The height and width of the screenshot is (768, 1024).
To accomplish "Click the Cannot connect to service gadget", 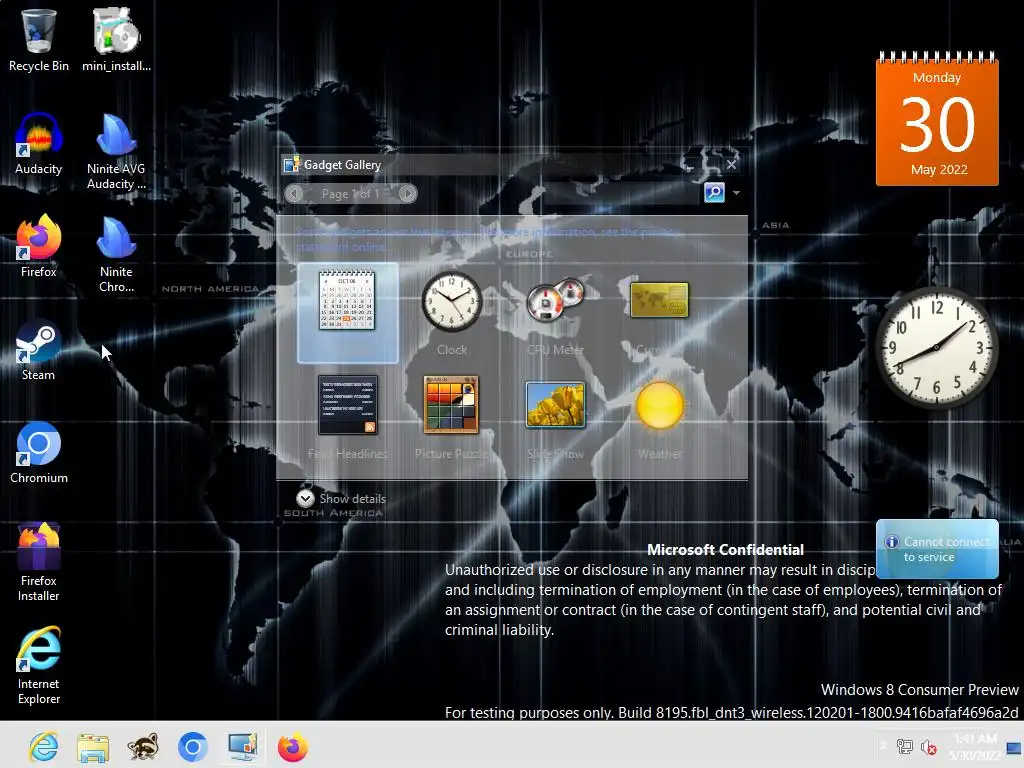I will (937, 549).
